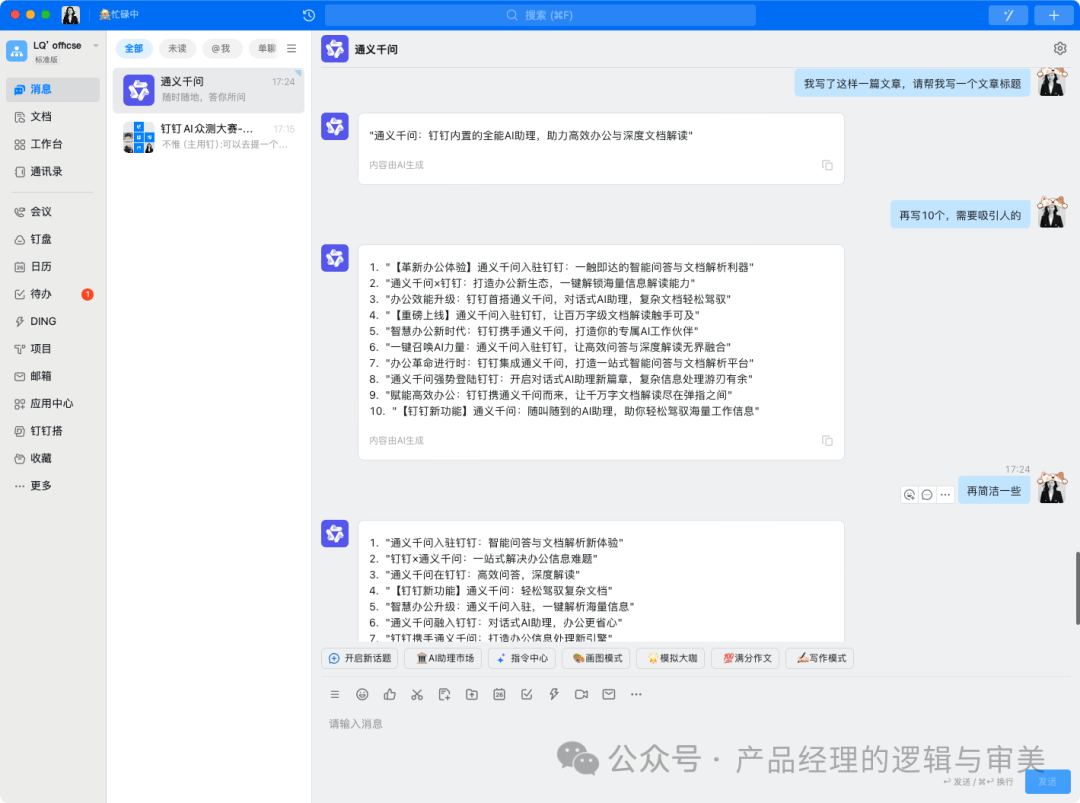Add emoji reaction to 再简洁一些 message
1080x803 pixels.
(910, 494)
